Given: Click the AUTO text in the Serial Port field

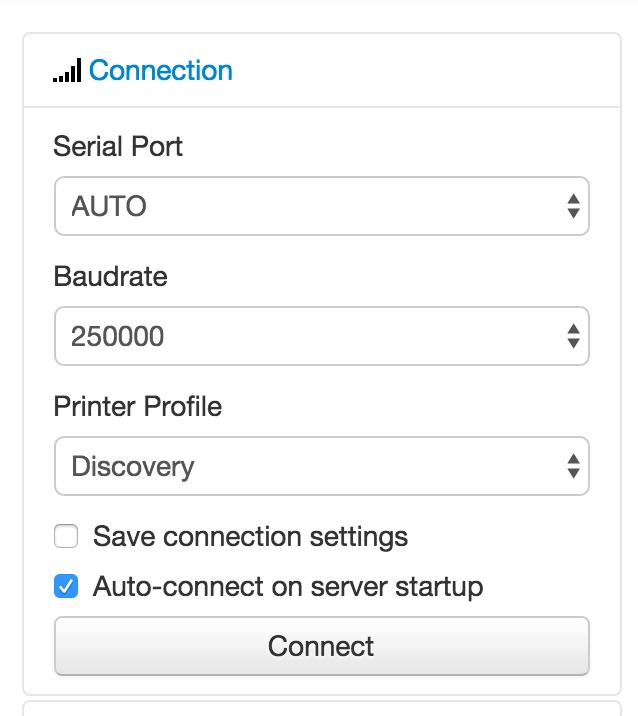Looking at the screenshot, I should [x=109, y=206].
